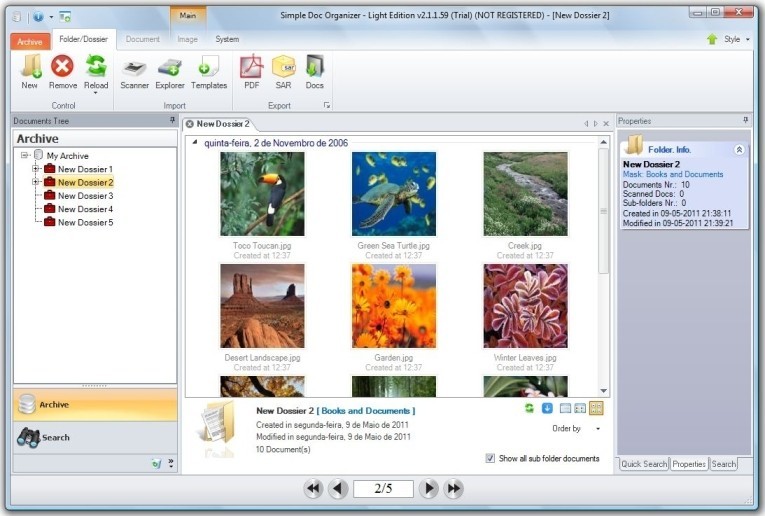The image size is (765, 516).
Task: Open the Reload dropdown arrow
Action: (x=96, y=93)
